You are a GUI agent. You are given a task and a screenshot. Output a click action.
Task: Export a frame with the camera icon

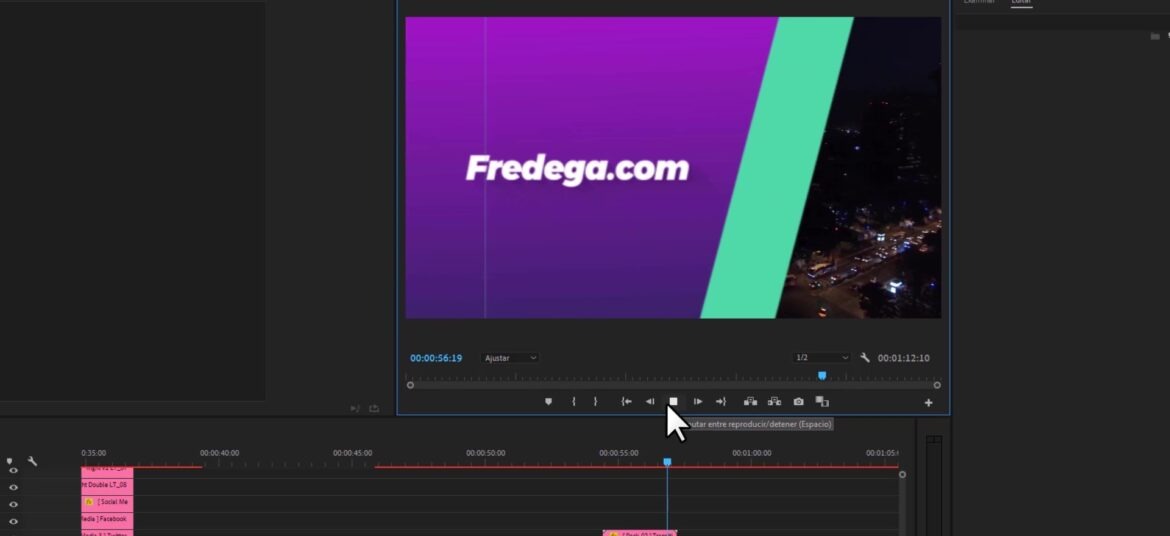pyautogui.click(x=798, y=402)
